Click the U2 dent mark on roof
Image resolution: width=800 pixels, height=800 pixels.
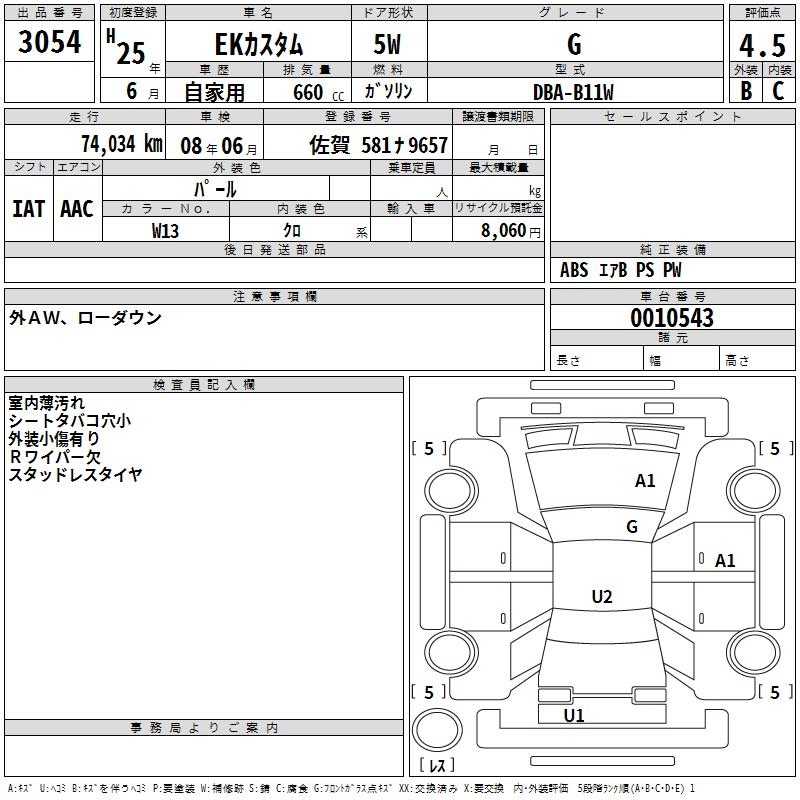tap(602, 596)
